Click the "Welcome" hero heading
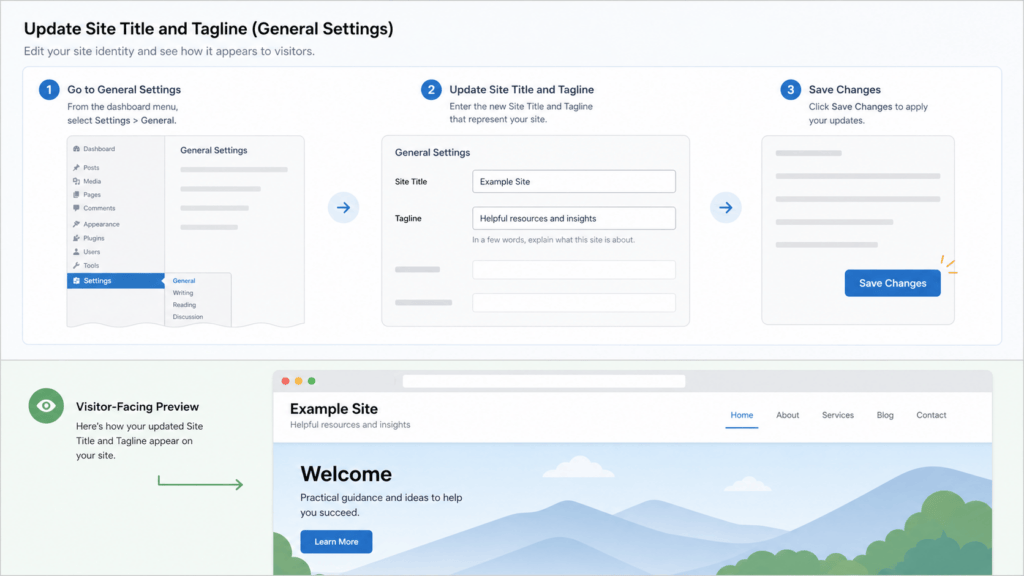Image resolution: width=1024 pixels, height=576 pixels. [x=346, y=473]
